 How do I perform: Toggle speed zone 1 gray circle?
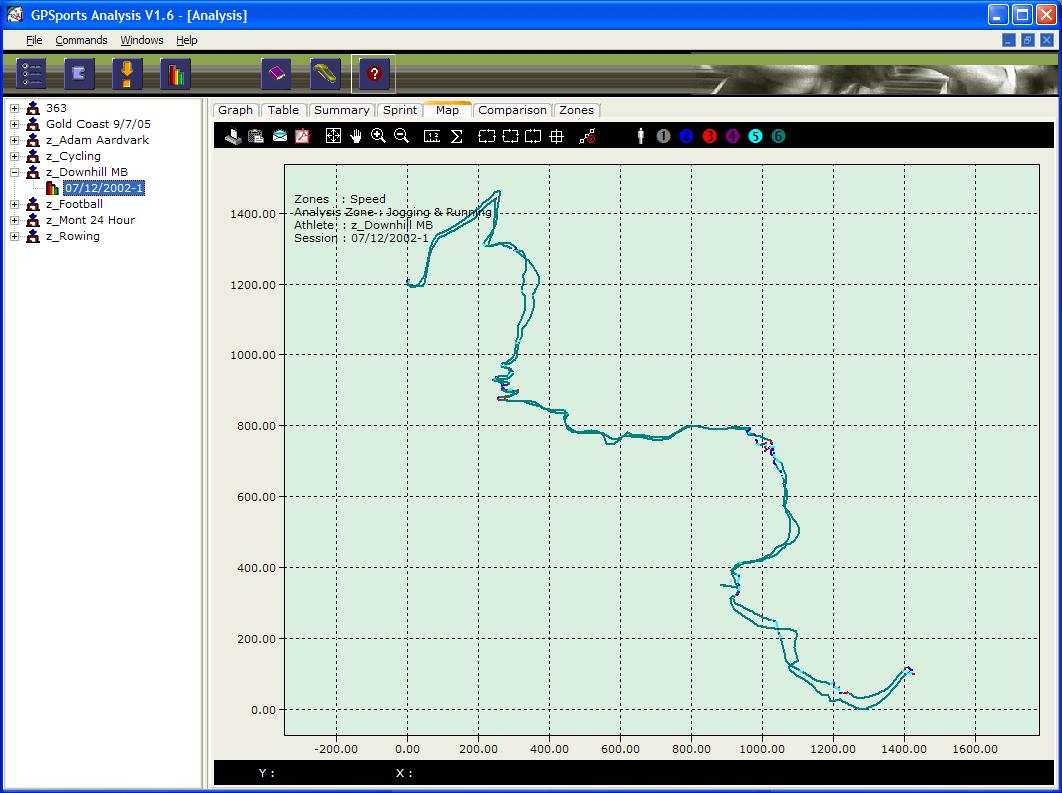tap(663, 136)
